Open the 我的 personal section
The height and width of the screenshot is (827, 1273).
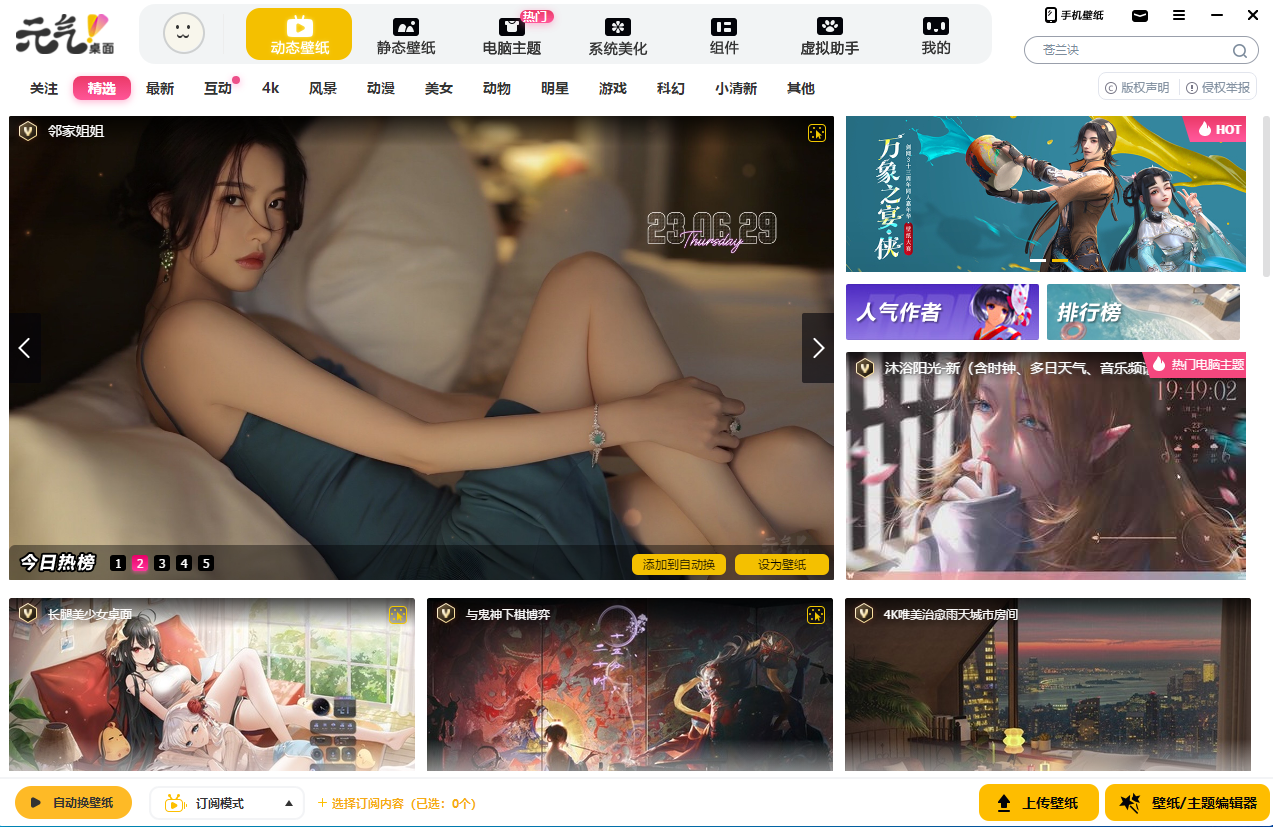(x=936, y=35)
